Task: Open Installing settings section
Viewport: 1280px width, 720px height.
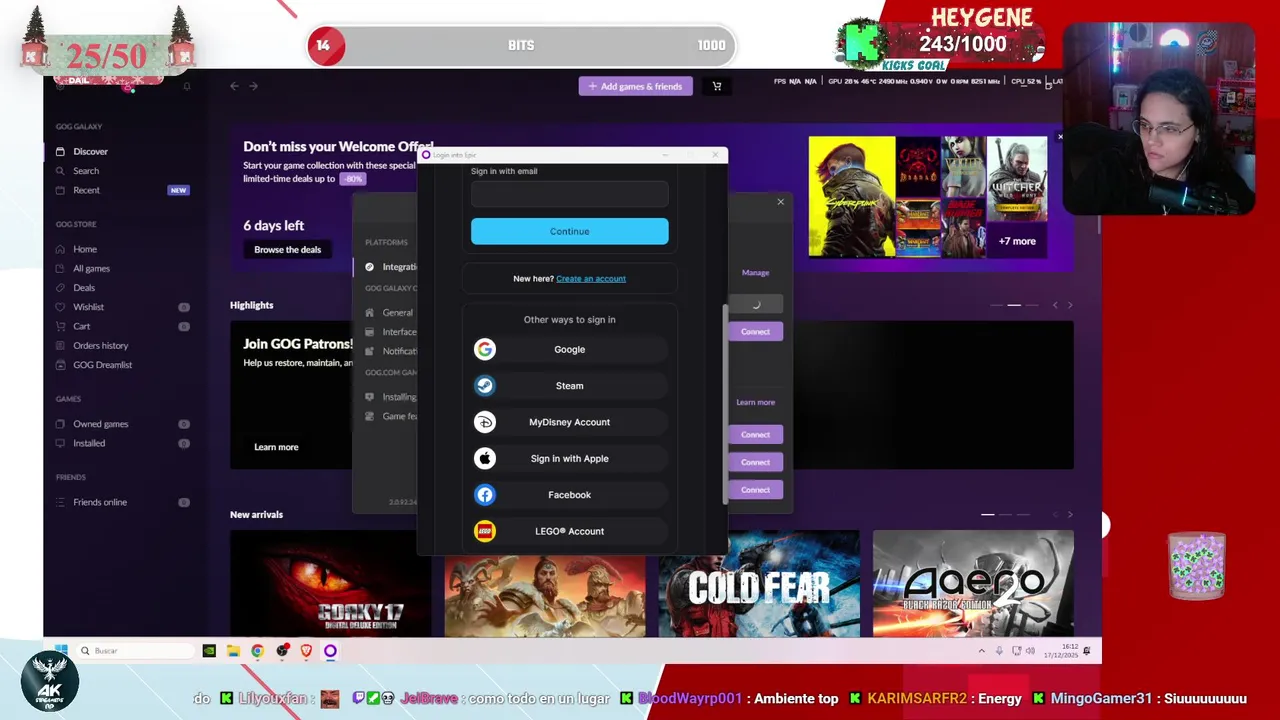Action: (x=391, y=397)
